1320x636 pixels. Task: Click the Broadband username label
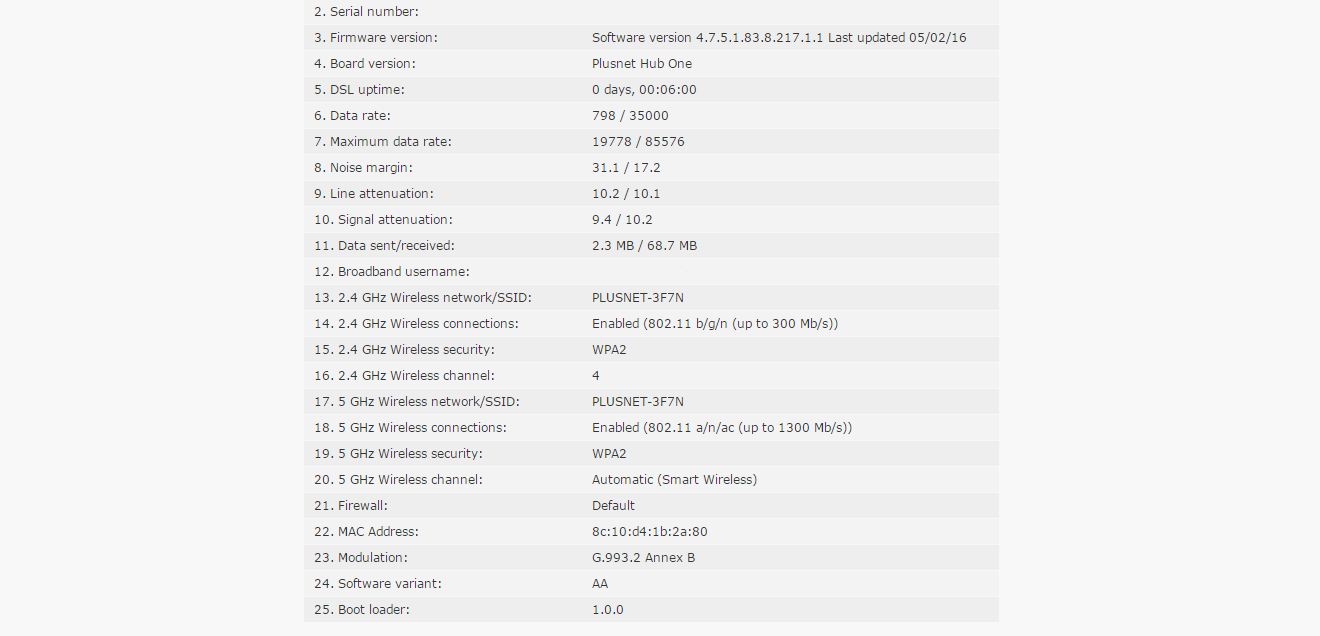tap(403, 272)
